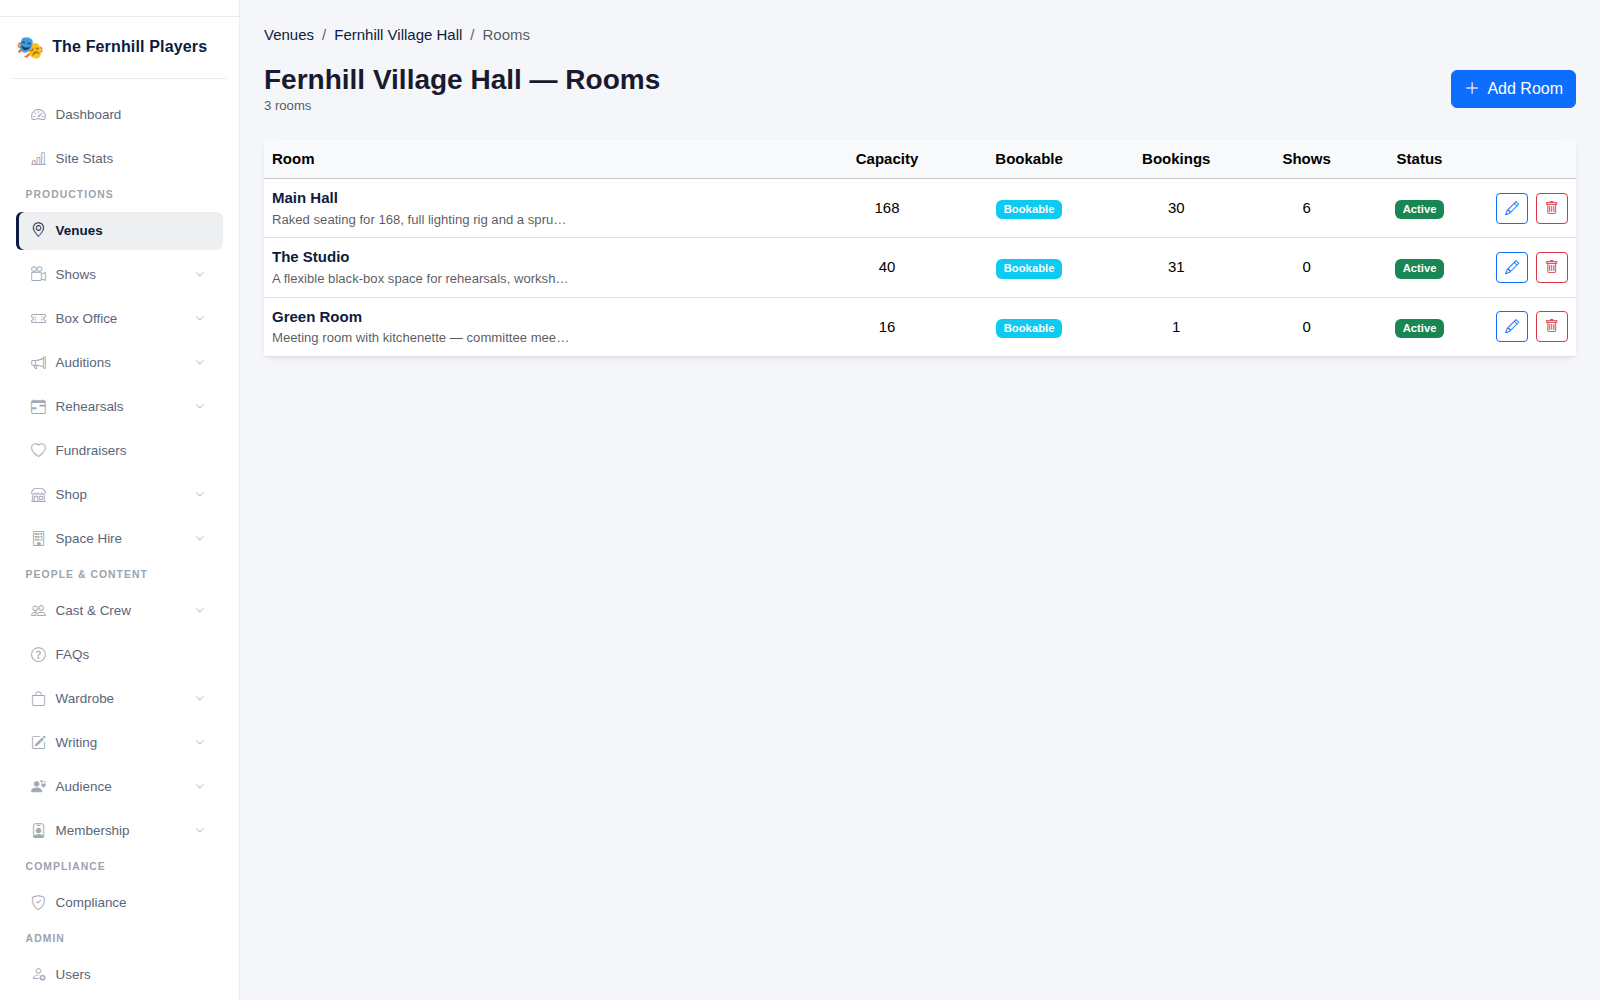Click Main Hall capacity value 168
This screenshot has height=1000, width=1600.
[x=887, y=208]
